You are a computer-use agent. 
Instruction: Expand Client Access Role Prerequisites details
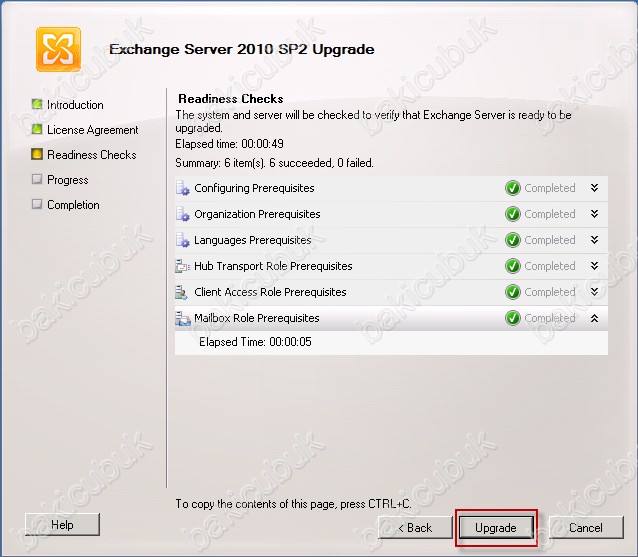594,292
